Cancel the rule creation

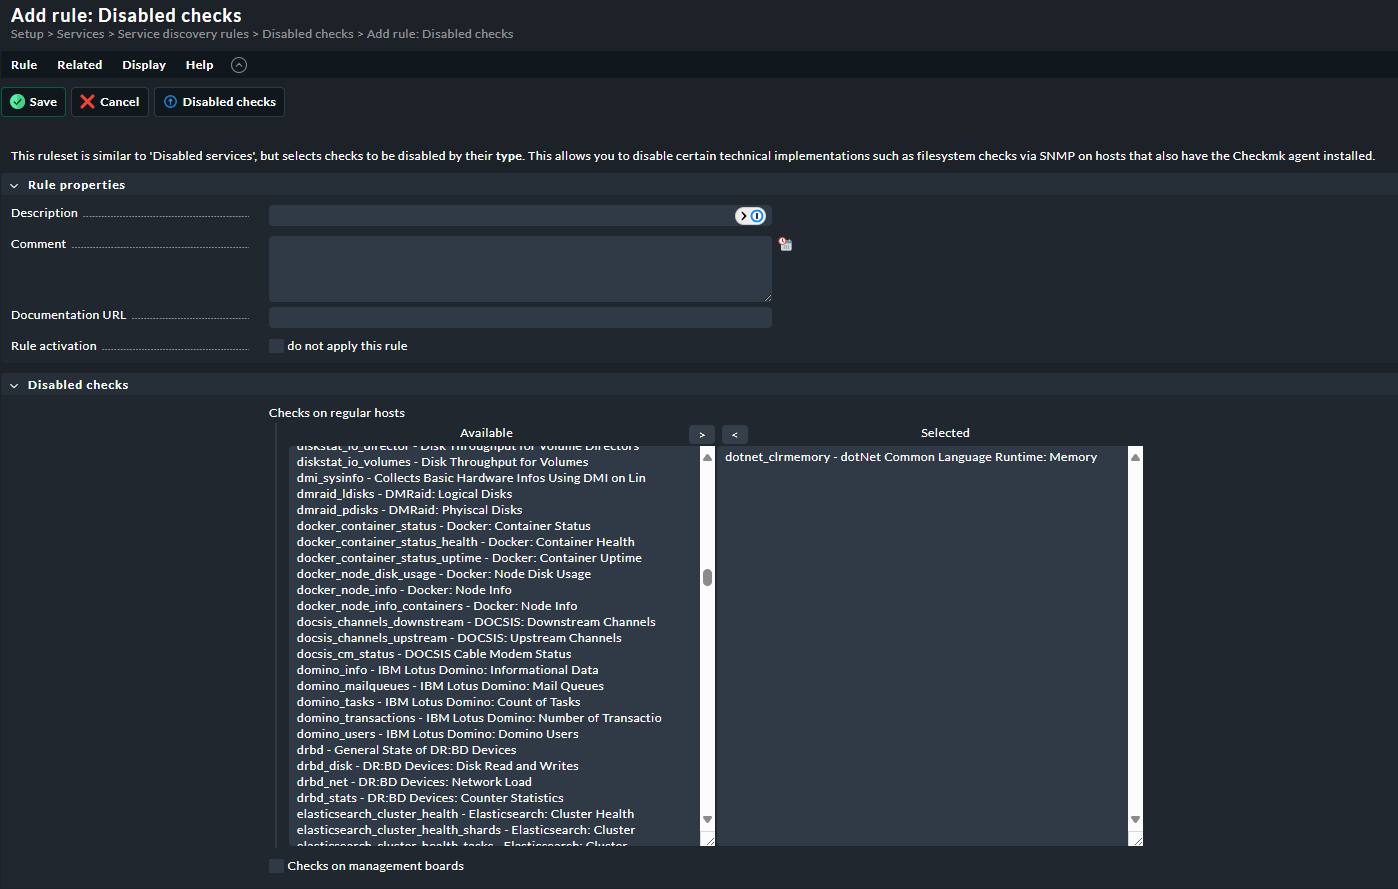[110, 102]
